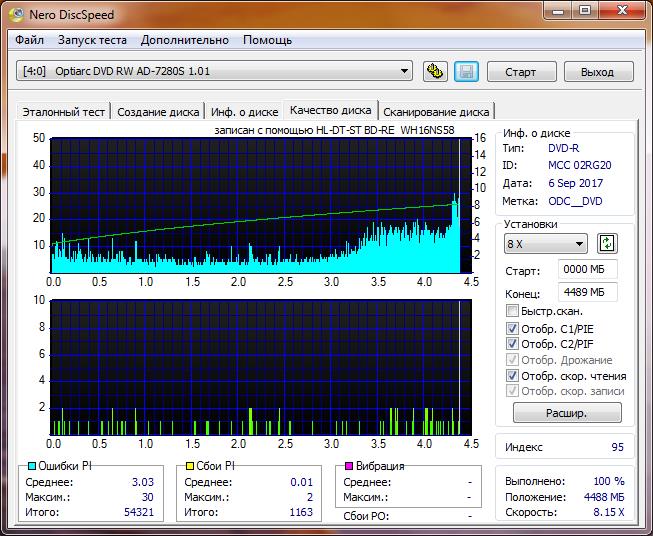Switch to the Инф. о диске tab

point(245,112)
